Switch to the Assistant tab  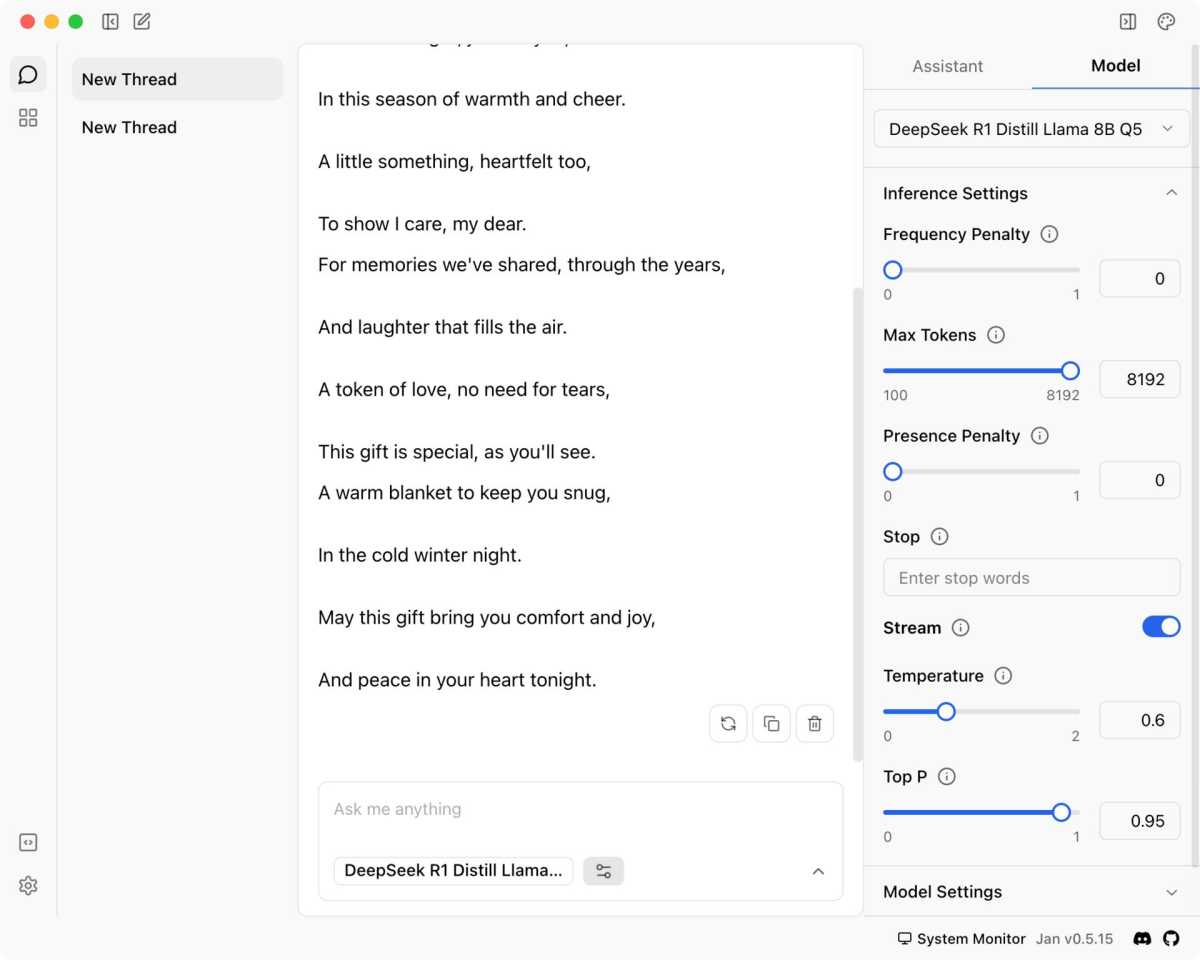(947, 66)
